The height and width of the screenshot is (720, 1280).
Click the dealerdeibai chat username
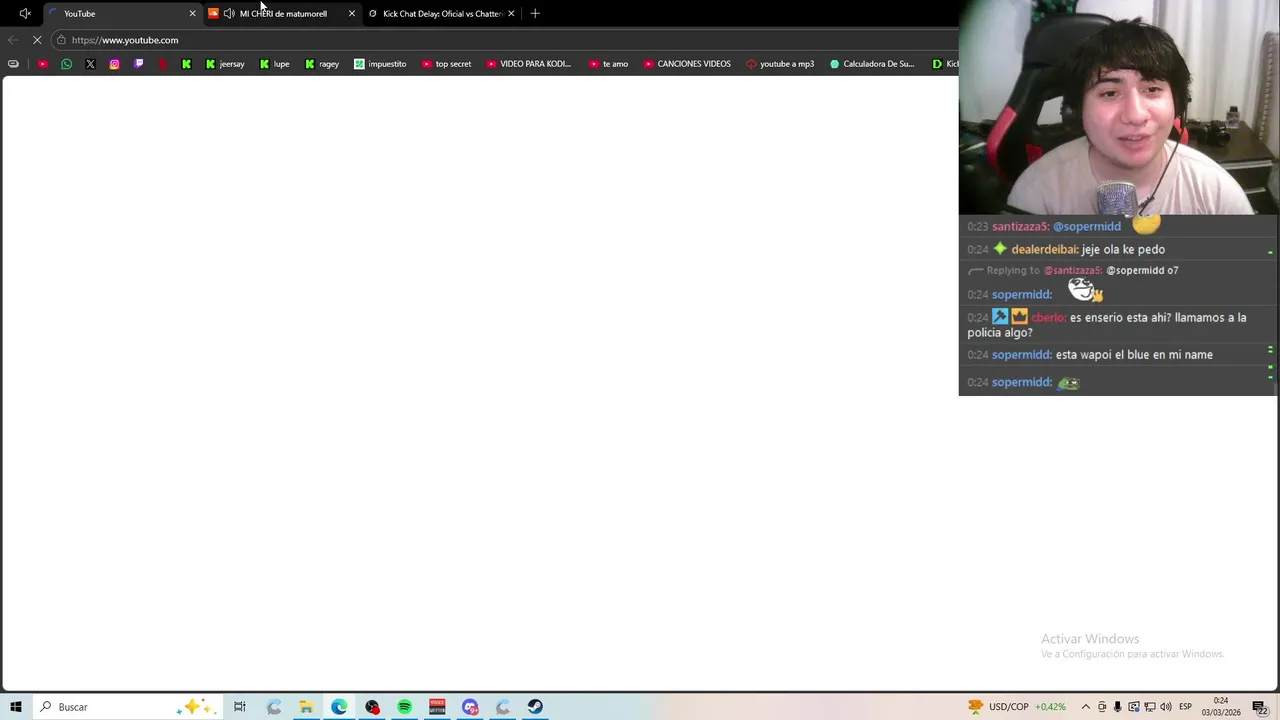pyautogui.click(x=1044, y=250)
